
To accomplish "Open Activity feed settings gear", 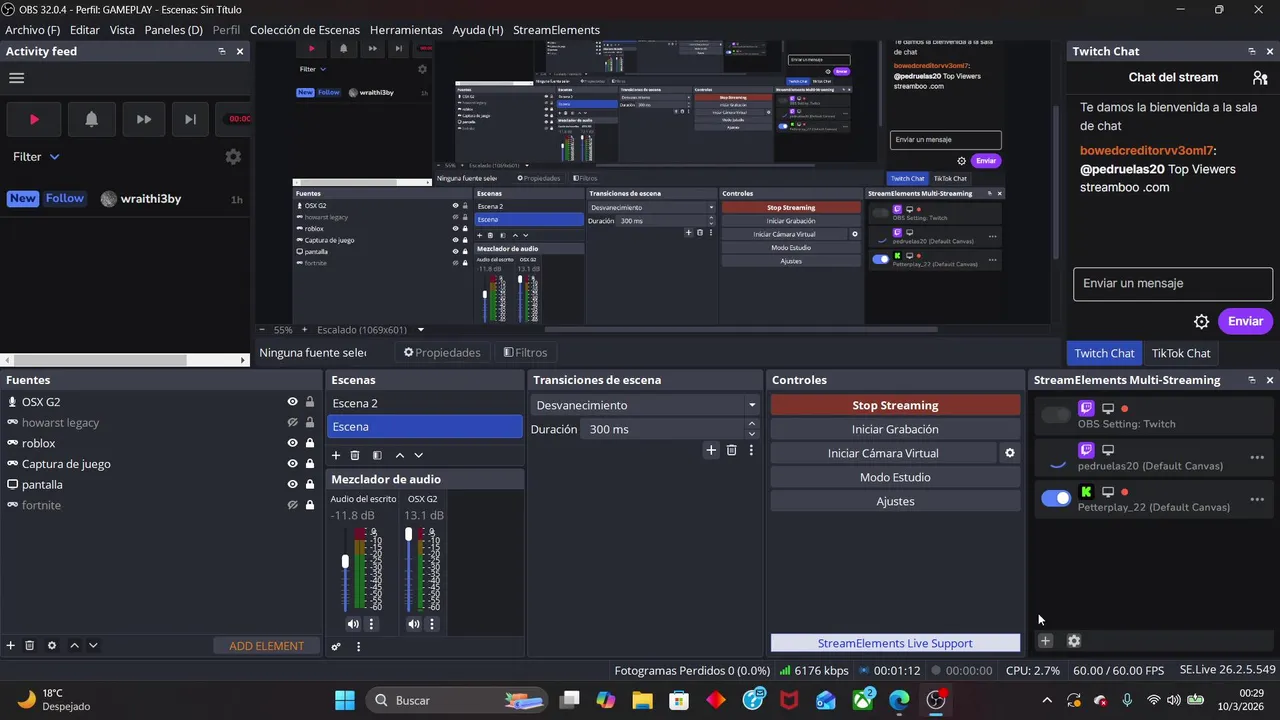I will click(233, 157).
